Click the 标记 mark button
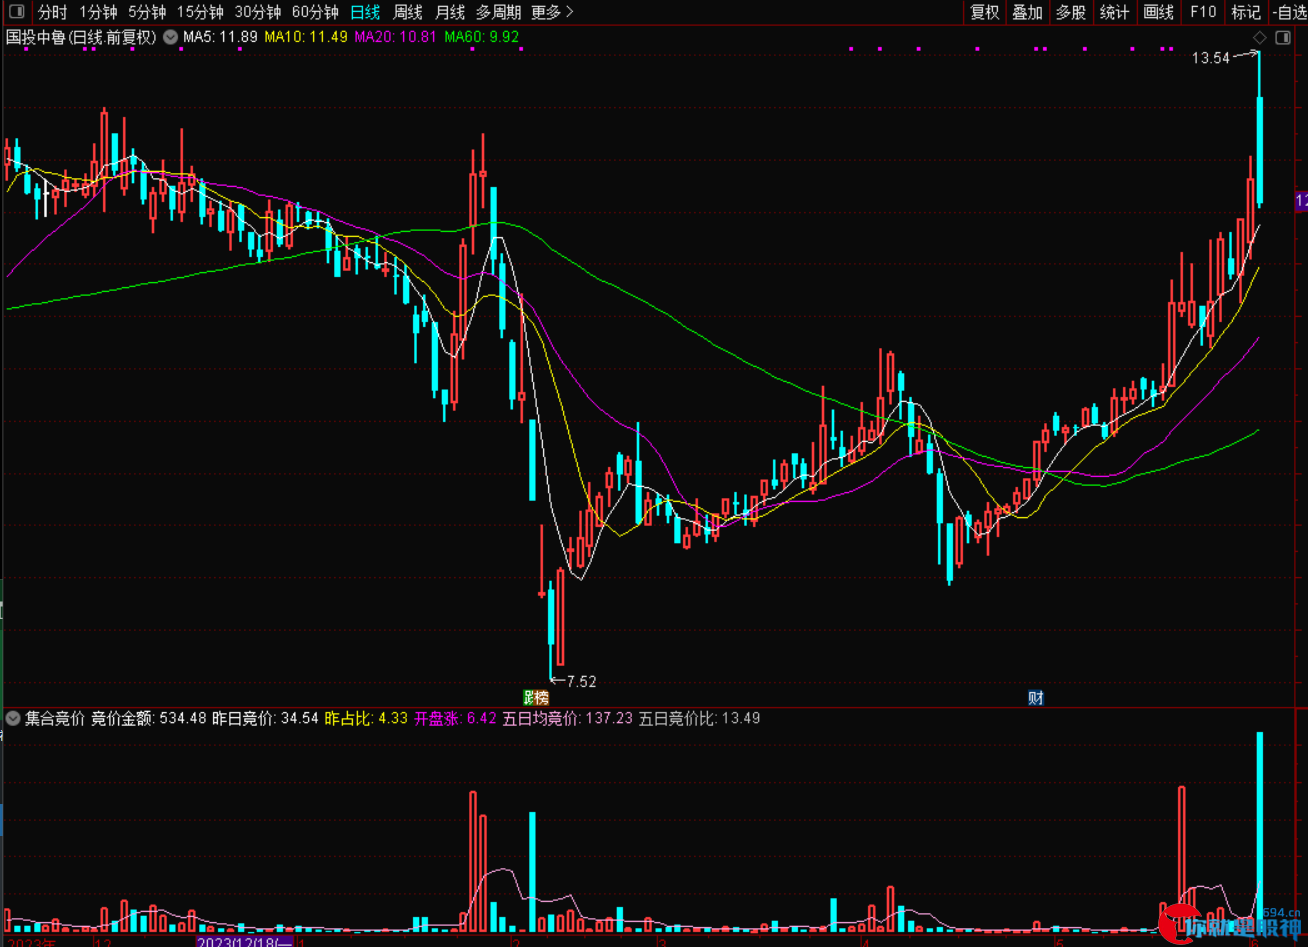The width and height of the screenshot is (1308, 947). (x=1246, y=12)
